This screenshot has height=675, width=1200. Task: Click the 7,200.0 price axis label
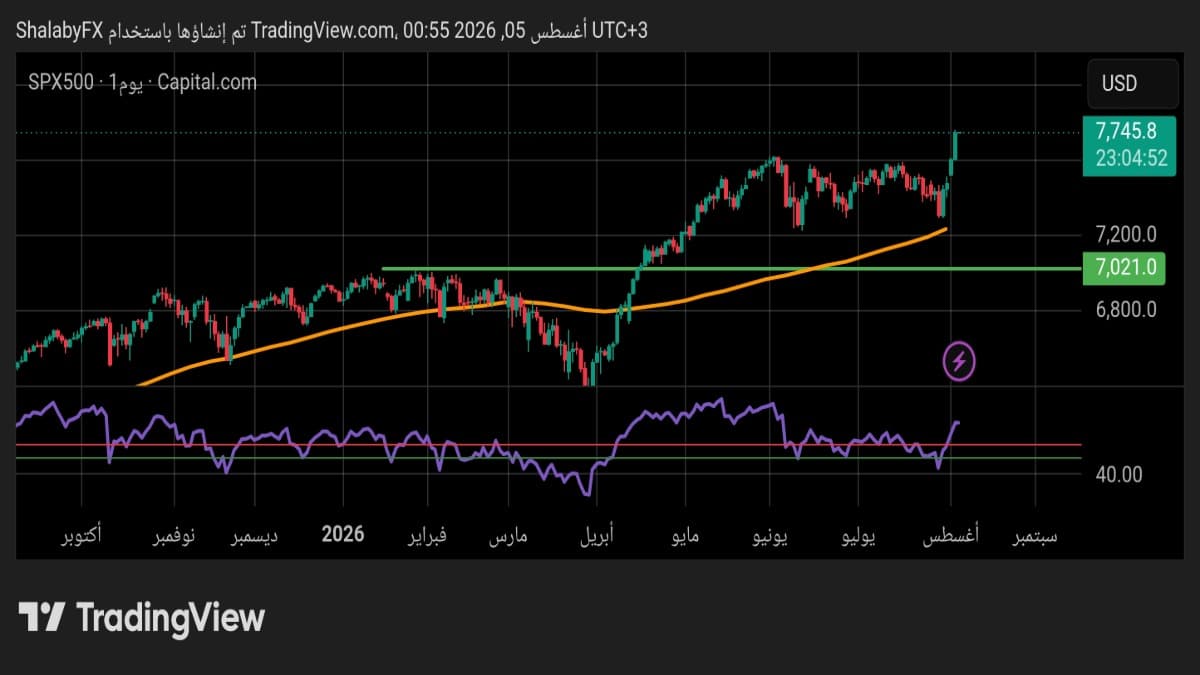point(1126,235)
